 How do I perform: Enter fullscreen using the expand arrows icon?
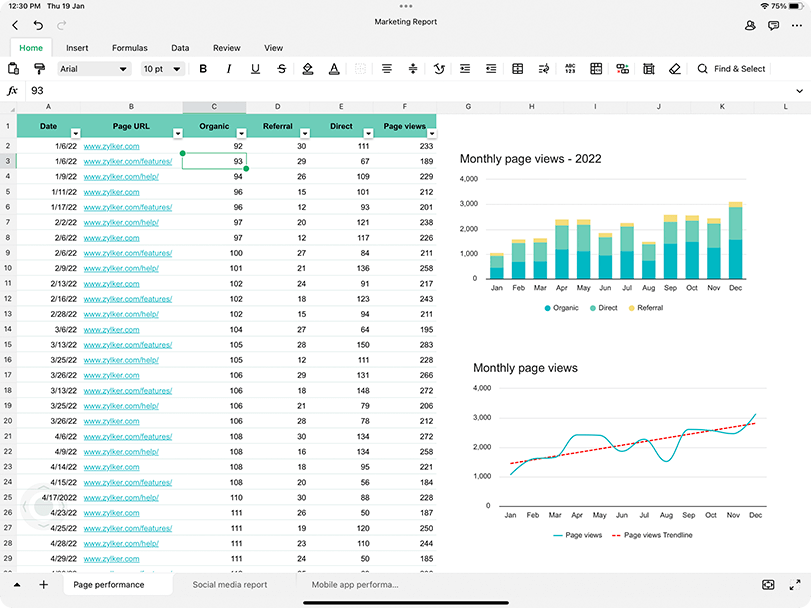[795, 584]
